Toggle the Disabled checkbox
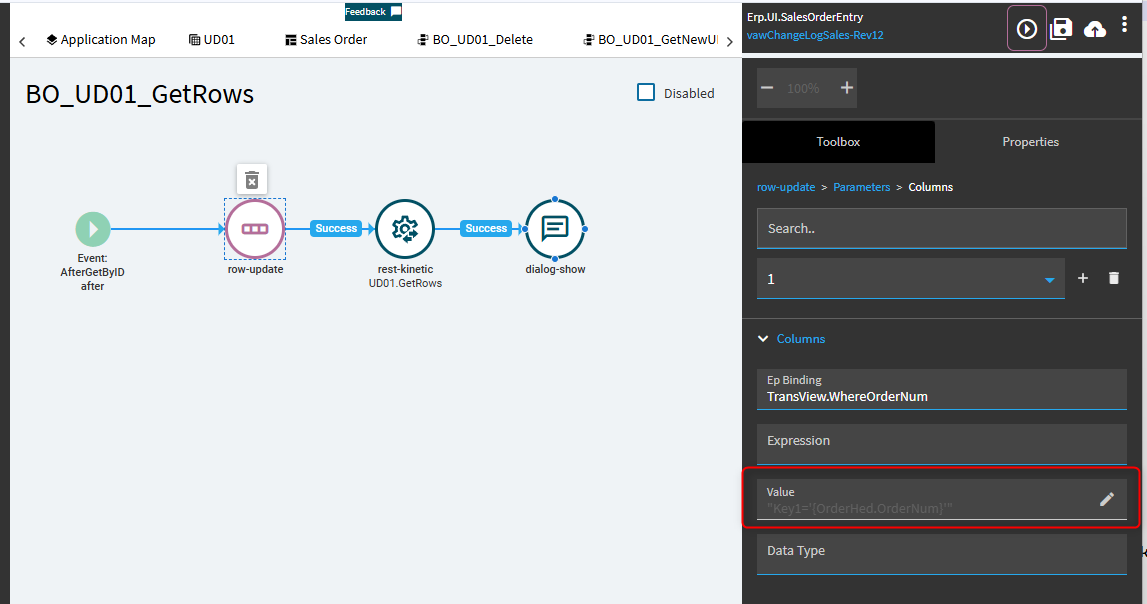Image resolution: width=1147 pixels, height=604 pixels. 646,92
